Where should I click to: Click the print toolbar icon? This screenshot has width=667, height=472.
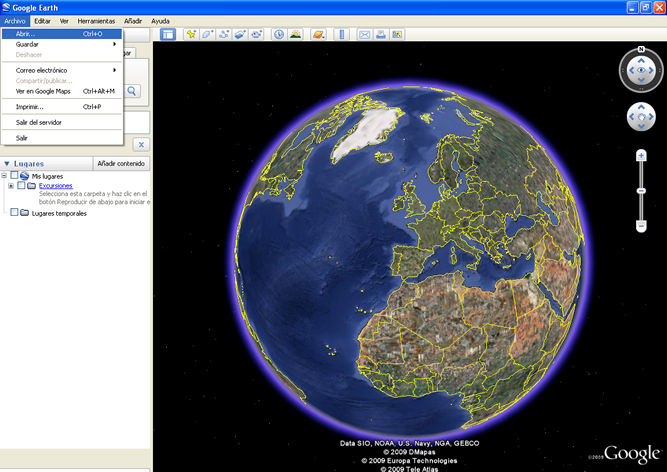pyautogui.click(x=381, y=34)
